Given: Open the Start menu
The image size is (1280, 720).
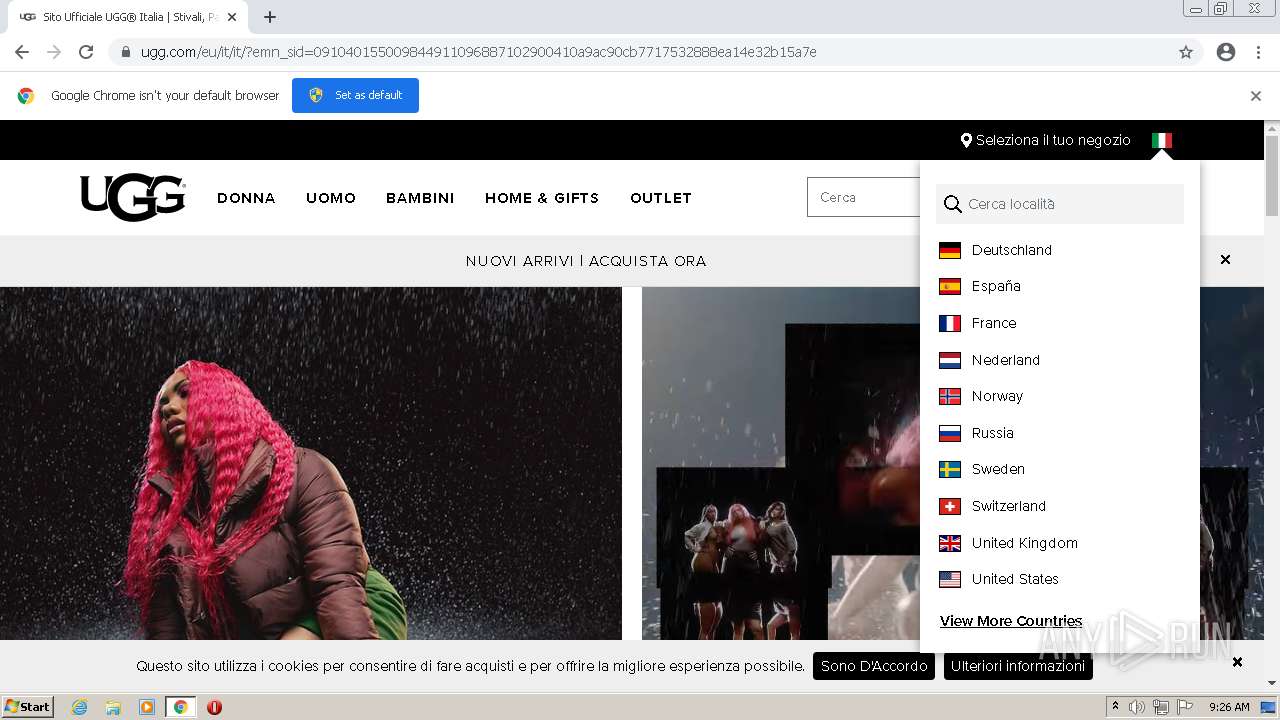Looking at the screenshot, I should coord(28,707).
